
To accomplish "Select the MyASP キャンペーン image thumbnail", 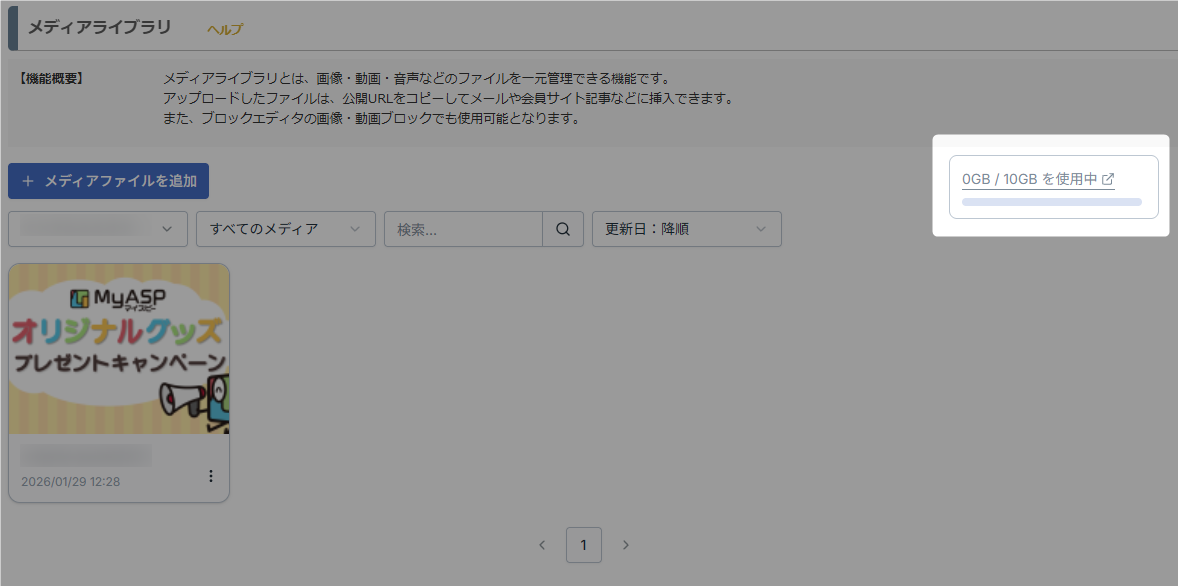I will coord(119,347).
